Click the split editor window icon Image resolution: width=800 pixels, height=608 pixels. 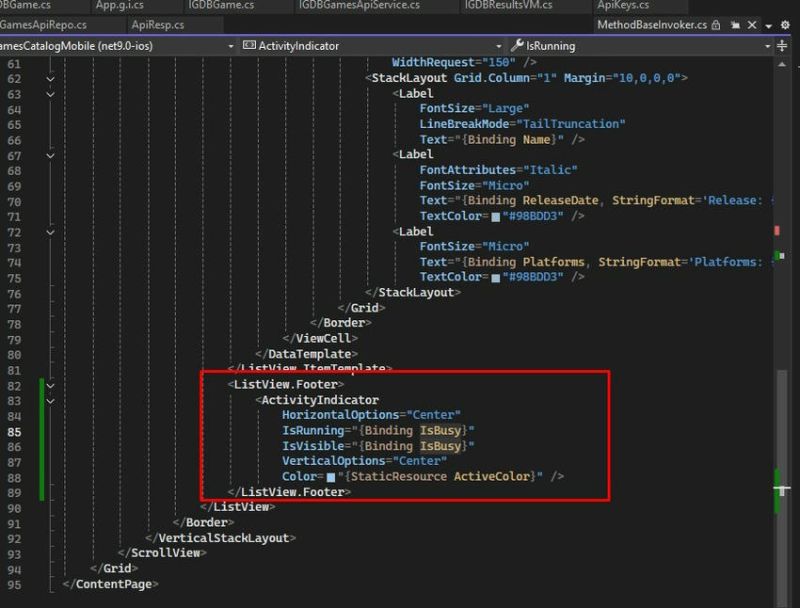(784, 46)
